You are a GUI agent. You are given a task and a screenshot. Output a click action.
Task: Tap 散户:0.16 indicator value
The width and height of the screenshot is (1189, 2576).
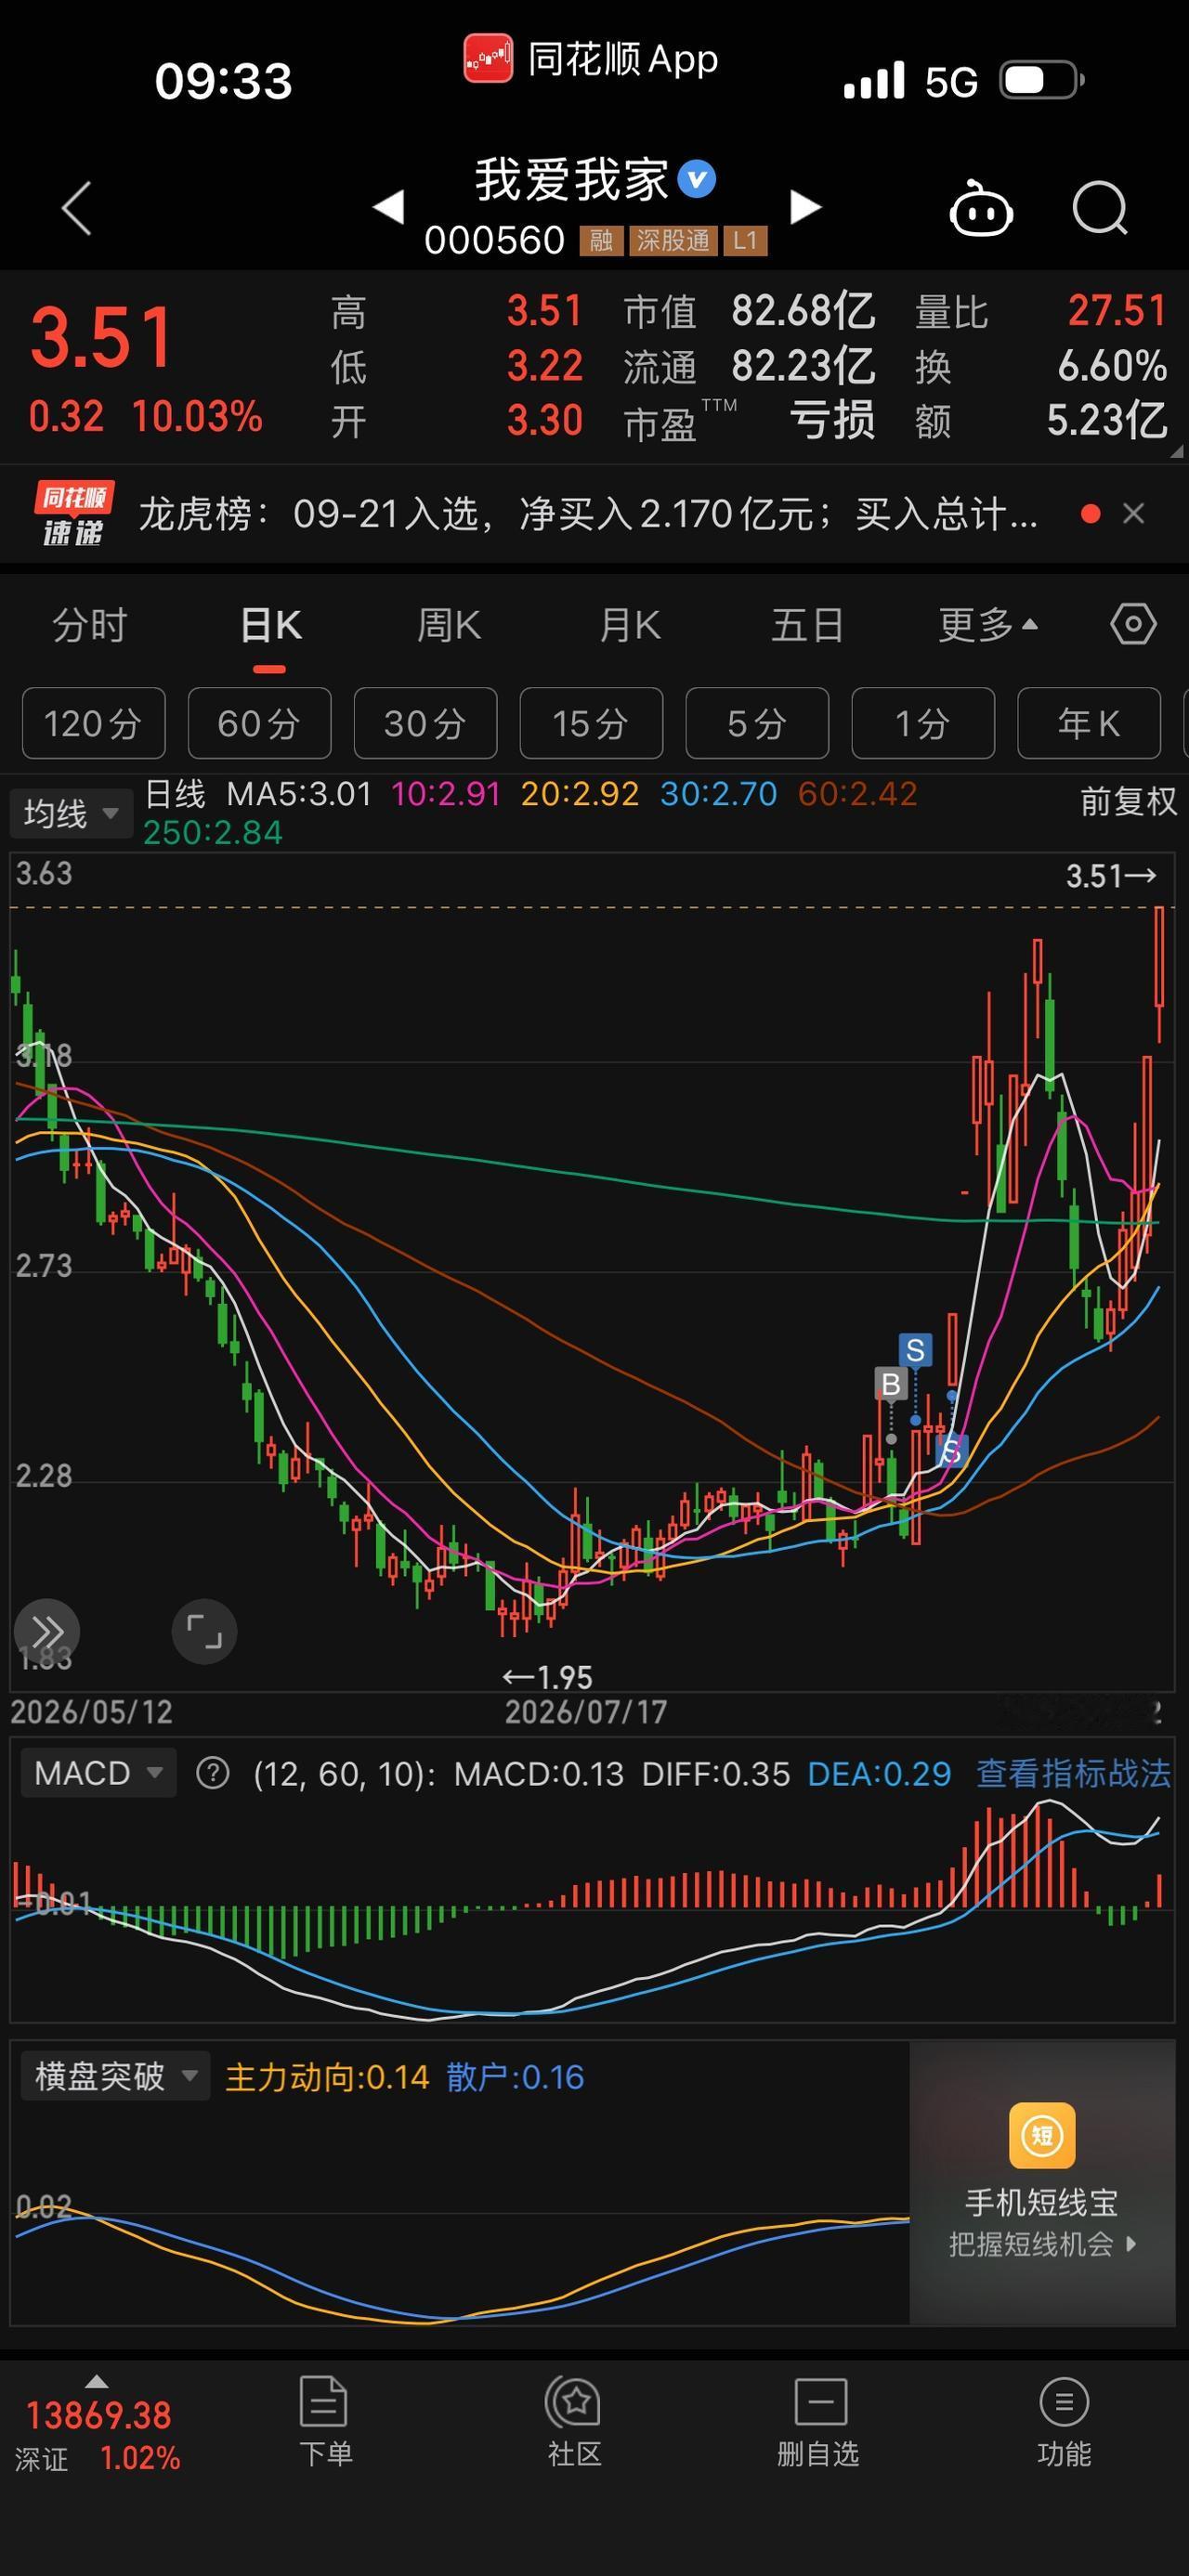[515, 2077]
